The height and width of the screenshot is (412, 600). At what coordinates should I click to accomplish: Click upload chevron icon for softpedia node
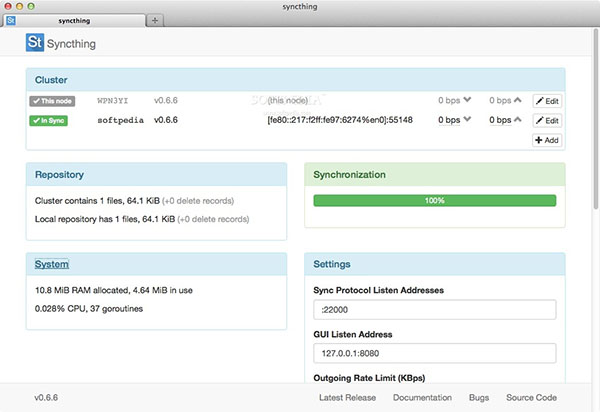click(x=518, y=121)
